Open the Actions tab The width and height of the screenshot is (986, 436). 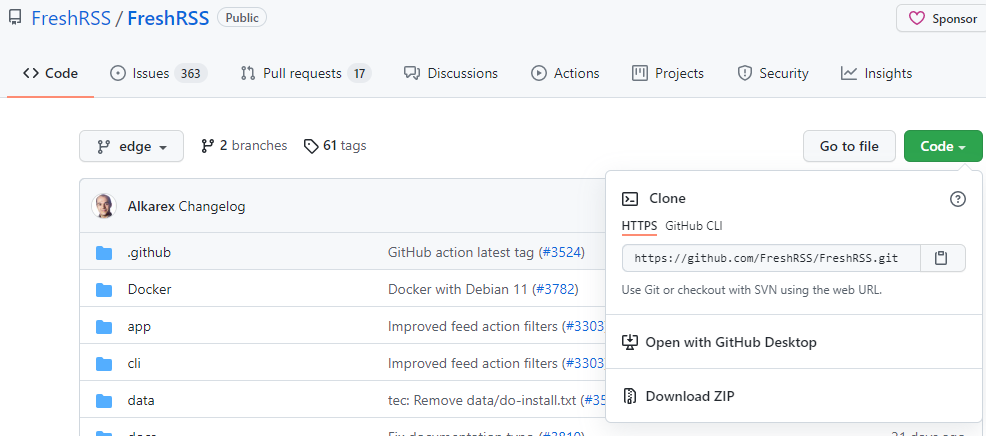click(x=565, y=74)
